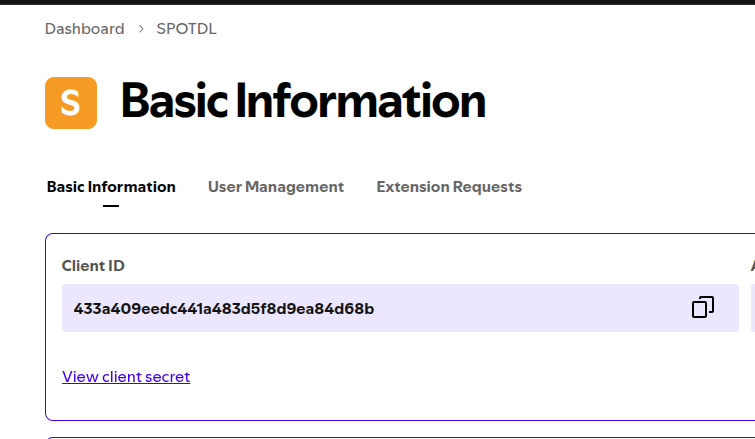Click the Client ID label
755x439 pixels.
[x=93, y=266]
